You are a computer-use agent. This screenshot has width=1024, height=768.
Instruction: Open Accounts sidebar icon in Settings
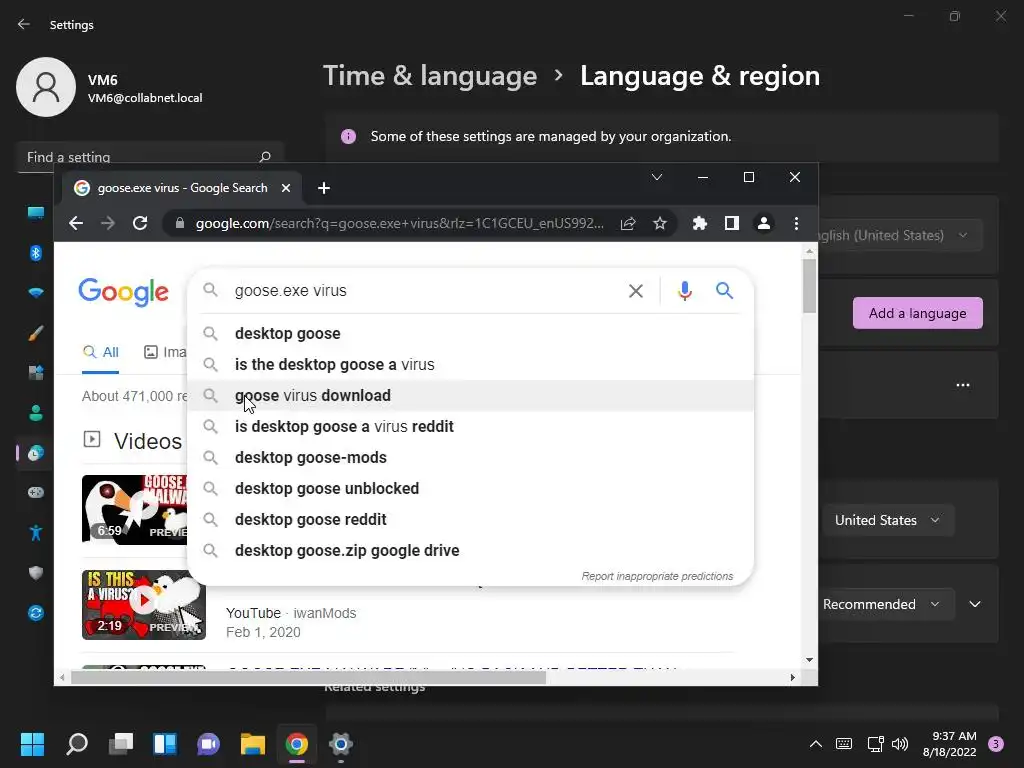36,413
